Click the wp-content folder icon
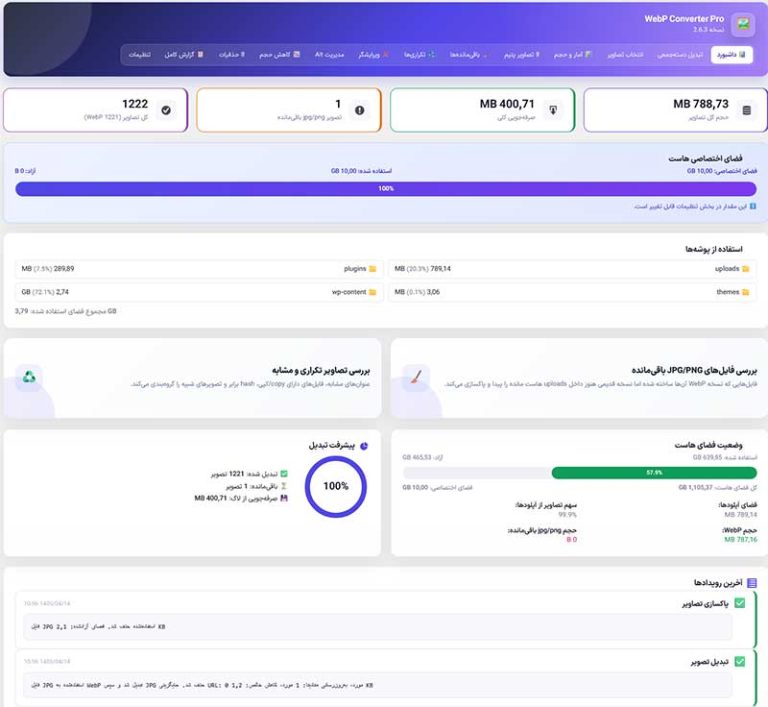Viewport: 768px width, 707px height. pos(372,292)
